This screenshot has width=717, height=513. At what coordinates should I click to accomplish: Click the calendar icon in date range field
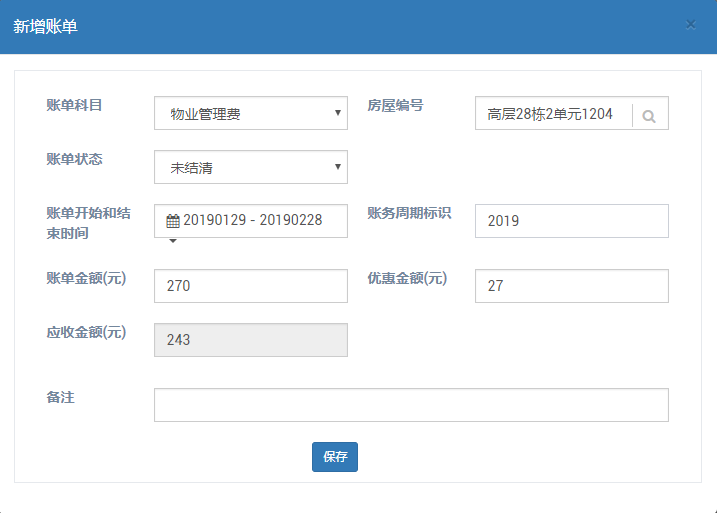click(173, 221)
